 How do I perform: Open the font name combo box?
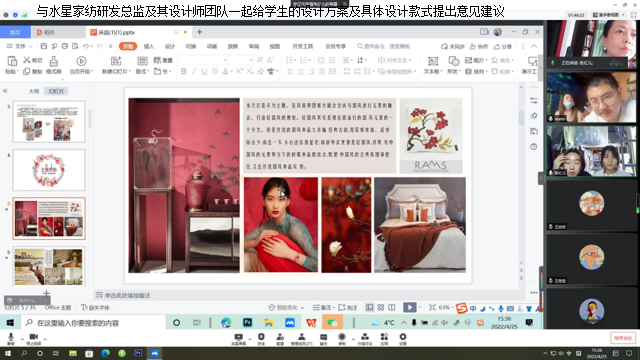click(204, 60)
